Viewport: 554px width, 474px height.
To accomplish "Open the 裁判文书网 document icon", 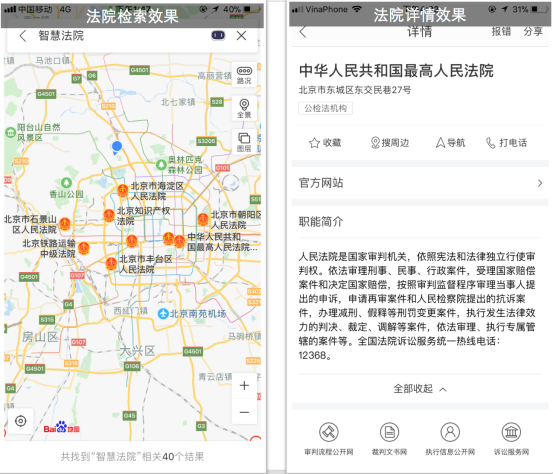I will [389, 432].
